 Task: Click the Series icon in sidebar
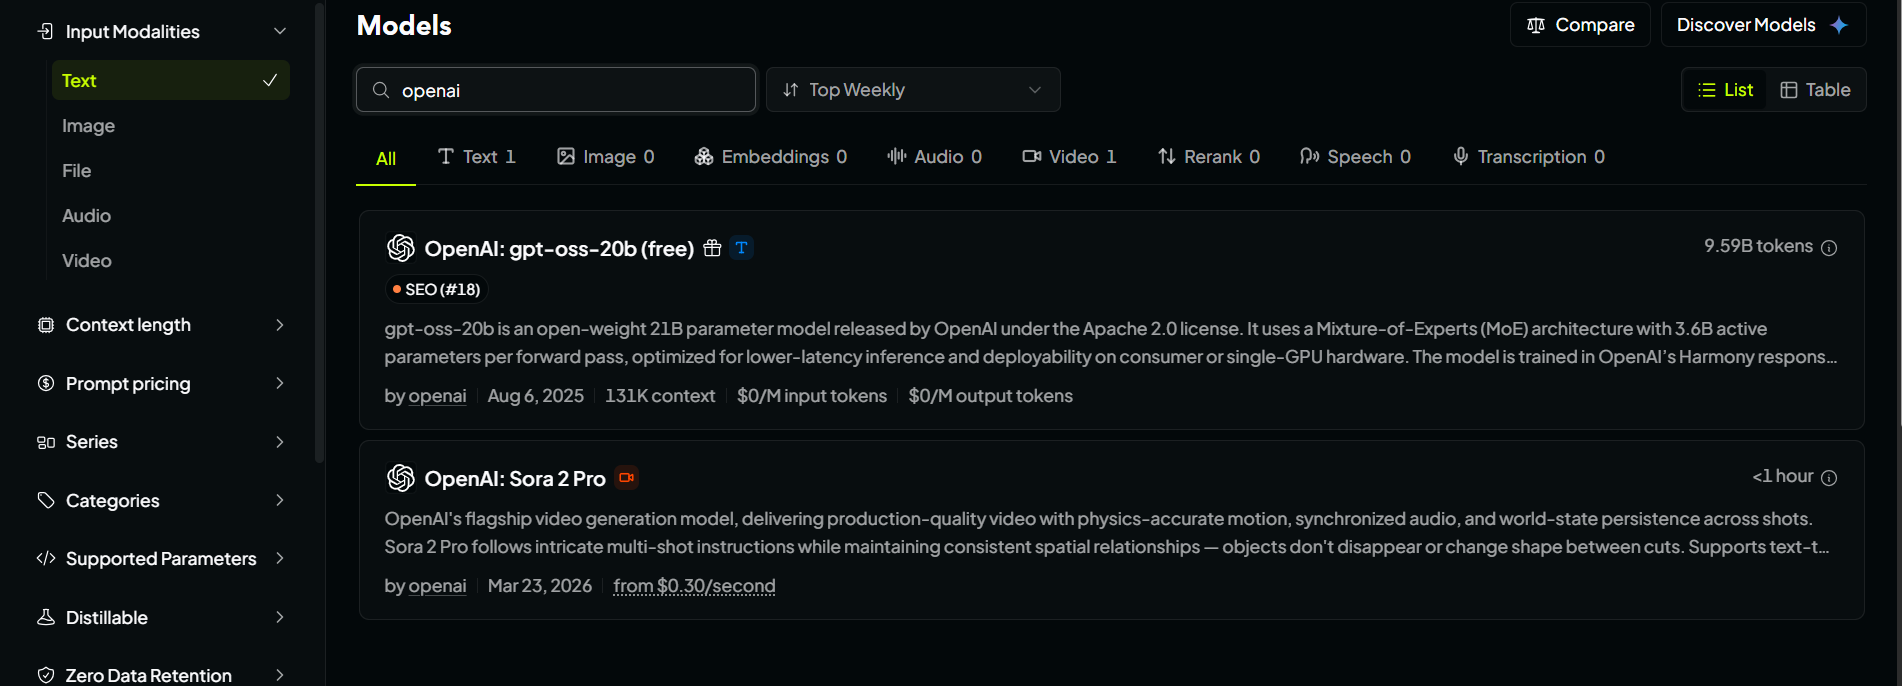click(46, 442)
